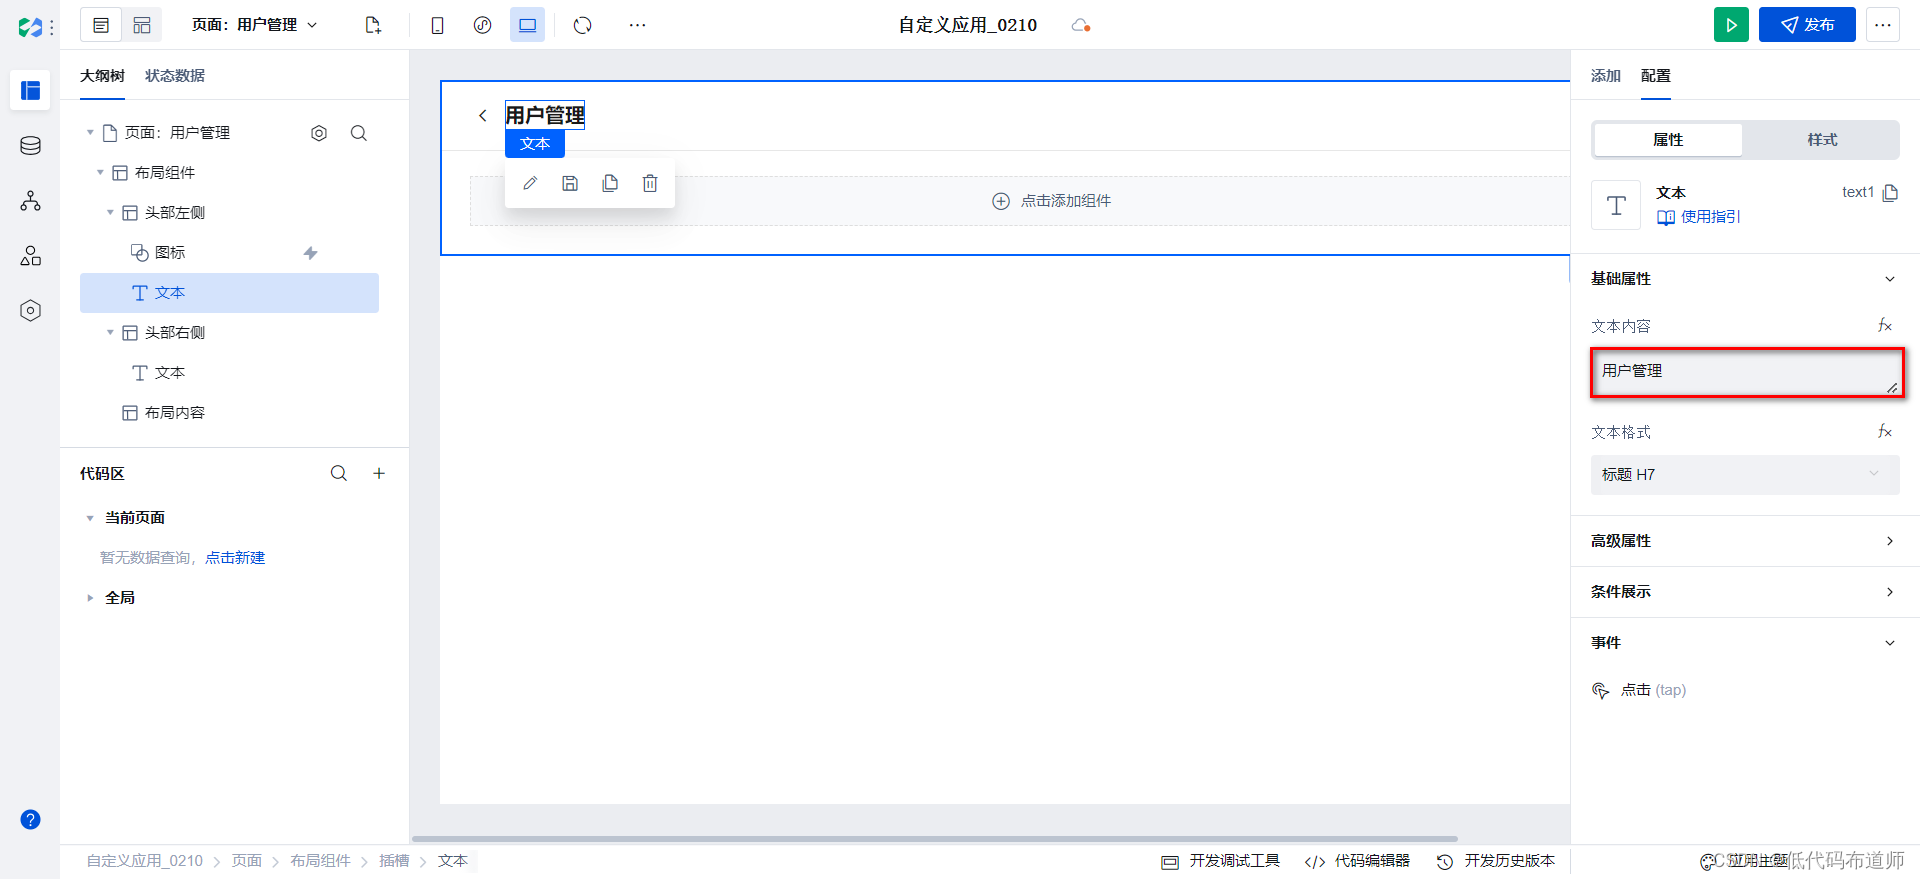Screen dimensions: 1920x879
Task: Open page settings icon in outline tree
Action: pyautogui.click(x=319, y=133)
